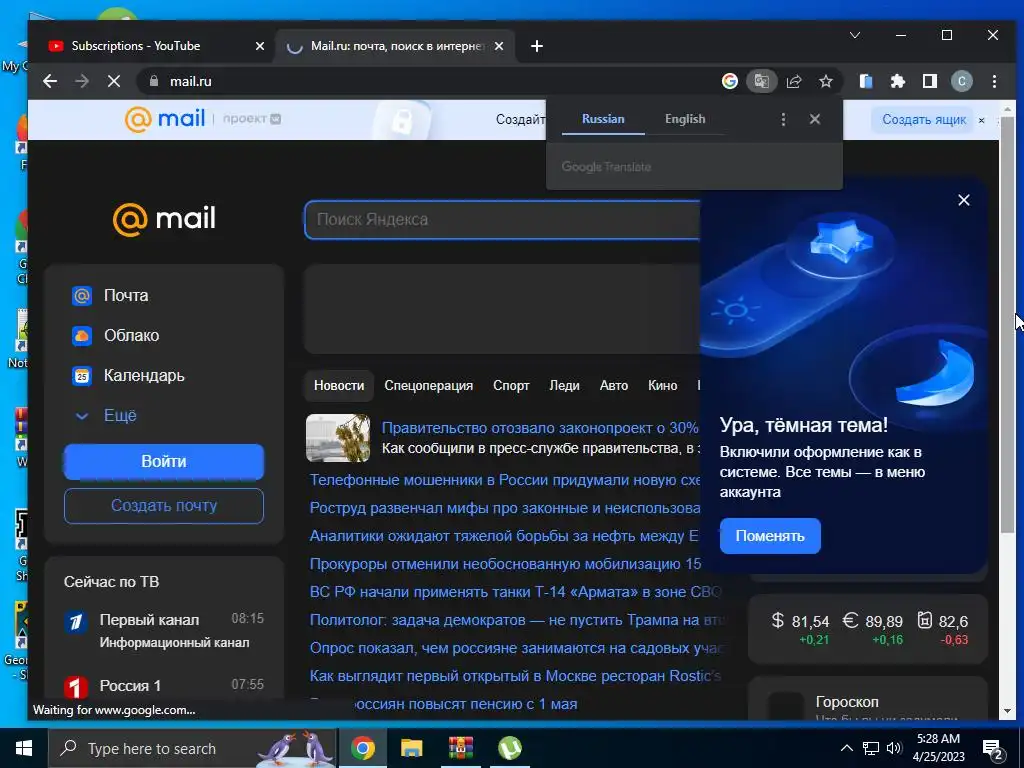Click the Почта mail icon
Screen dimensions: 1024x768
(x=82, y=296)
